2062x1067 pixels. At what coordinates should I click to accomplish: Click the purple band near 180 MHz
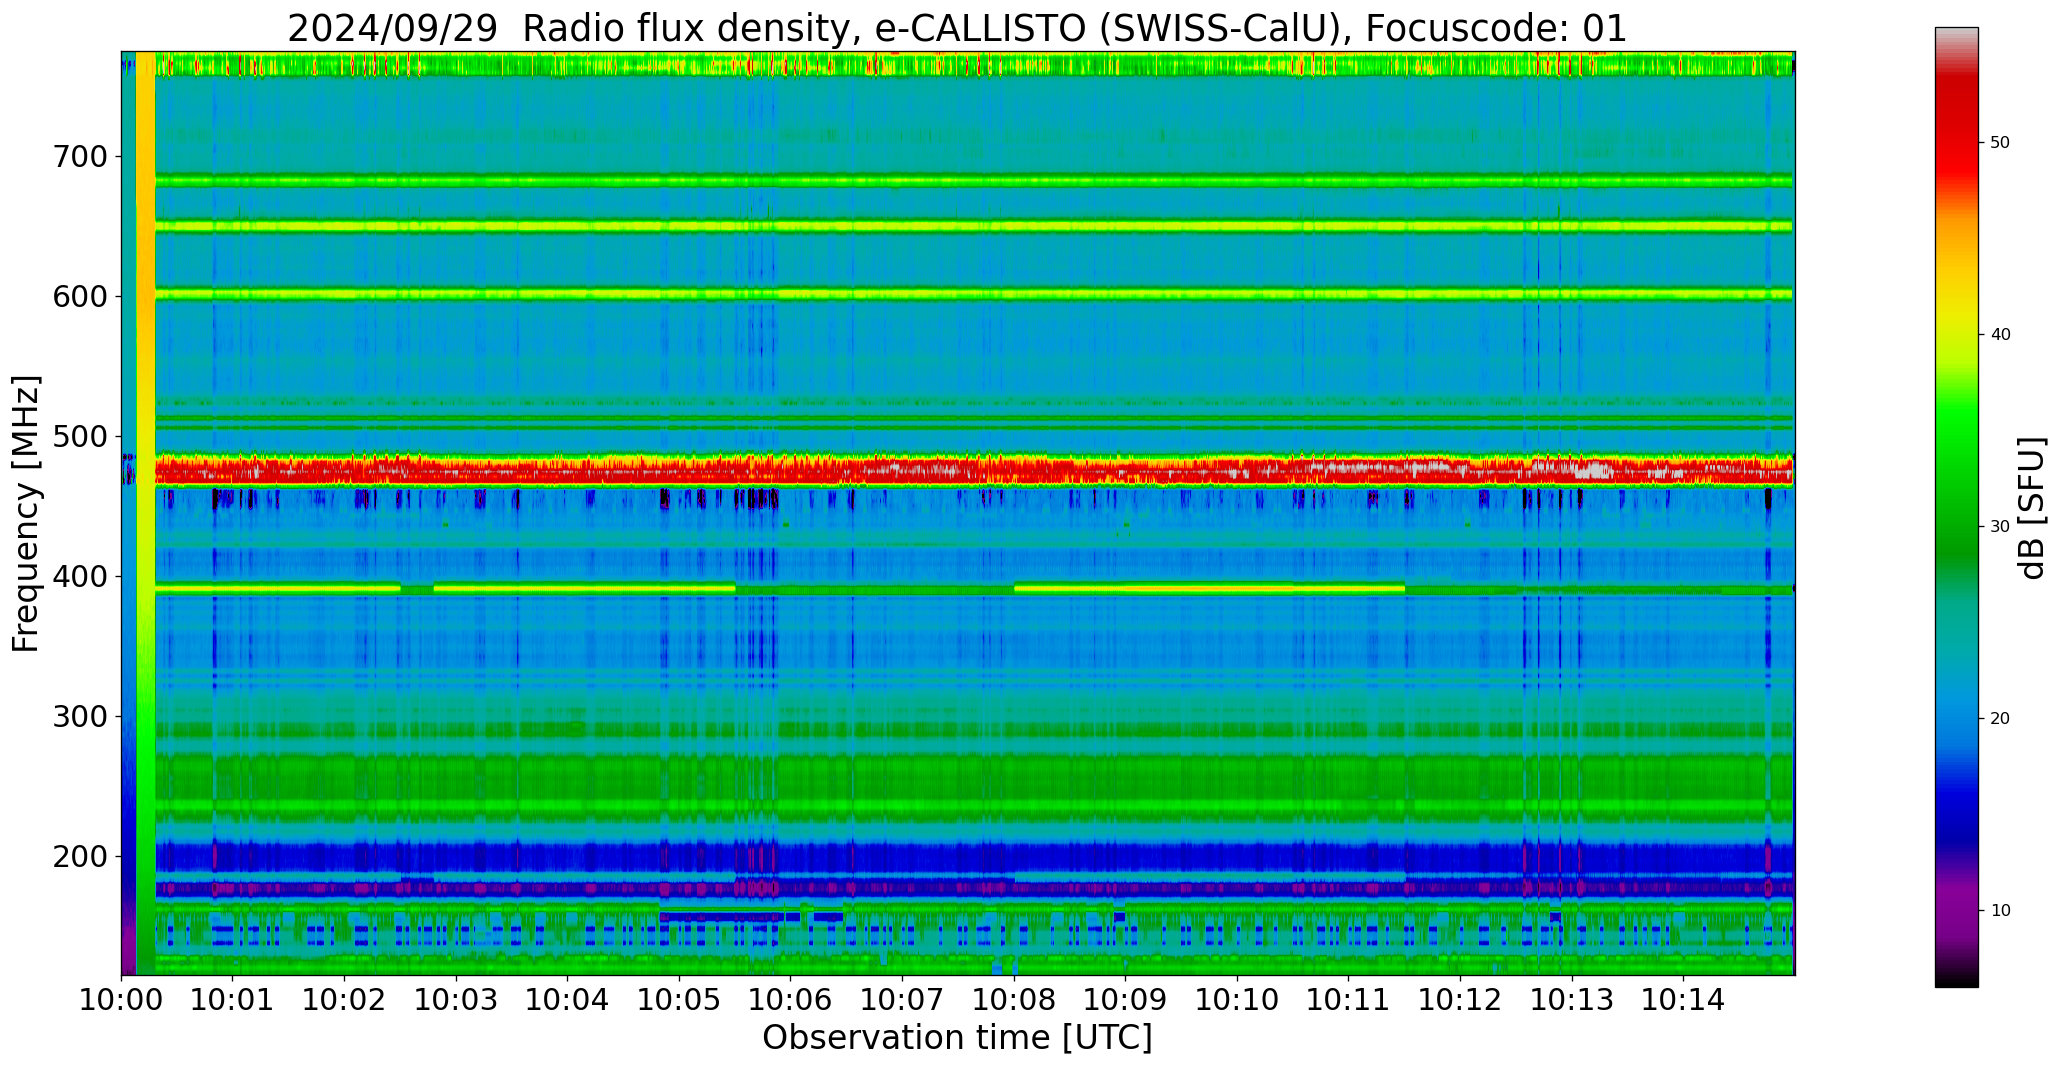pyautogui.click(x=974, y=887)
